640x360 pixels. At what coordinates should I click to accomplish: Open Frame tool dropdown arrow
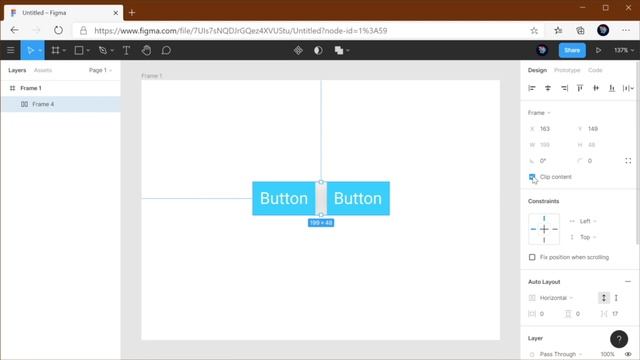[64, 51]
